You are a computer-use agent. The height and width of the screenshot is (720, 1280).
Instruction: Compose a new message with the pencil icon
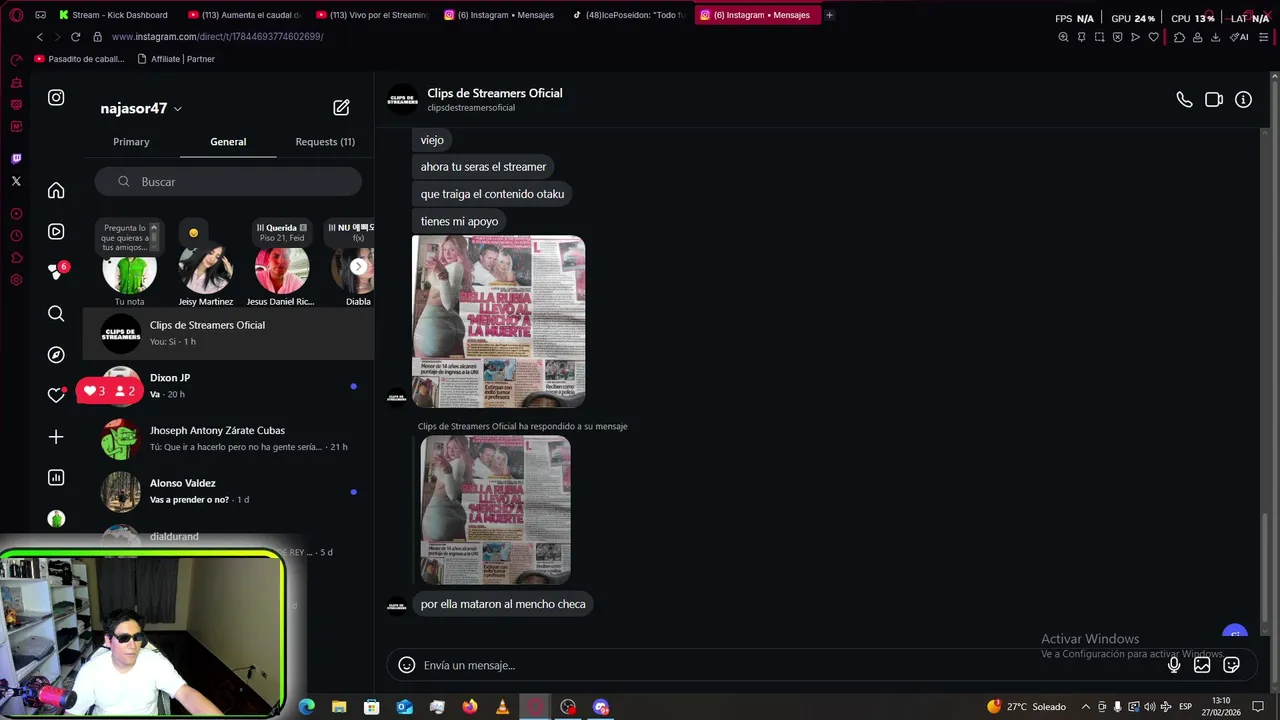[341, 108]
